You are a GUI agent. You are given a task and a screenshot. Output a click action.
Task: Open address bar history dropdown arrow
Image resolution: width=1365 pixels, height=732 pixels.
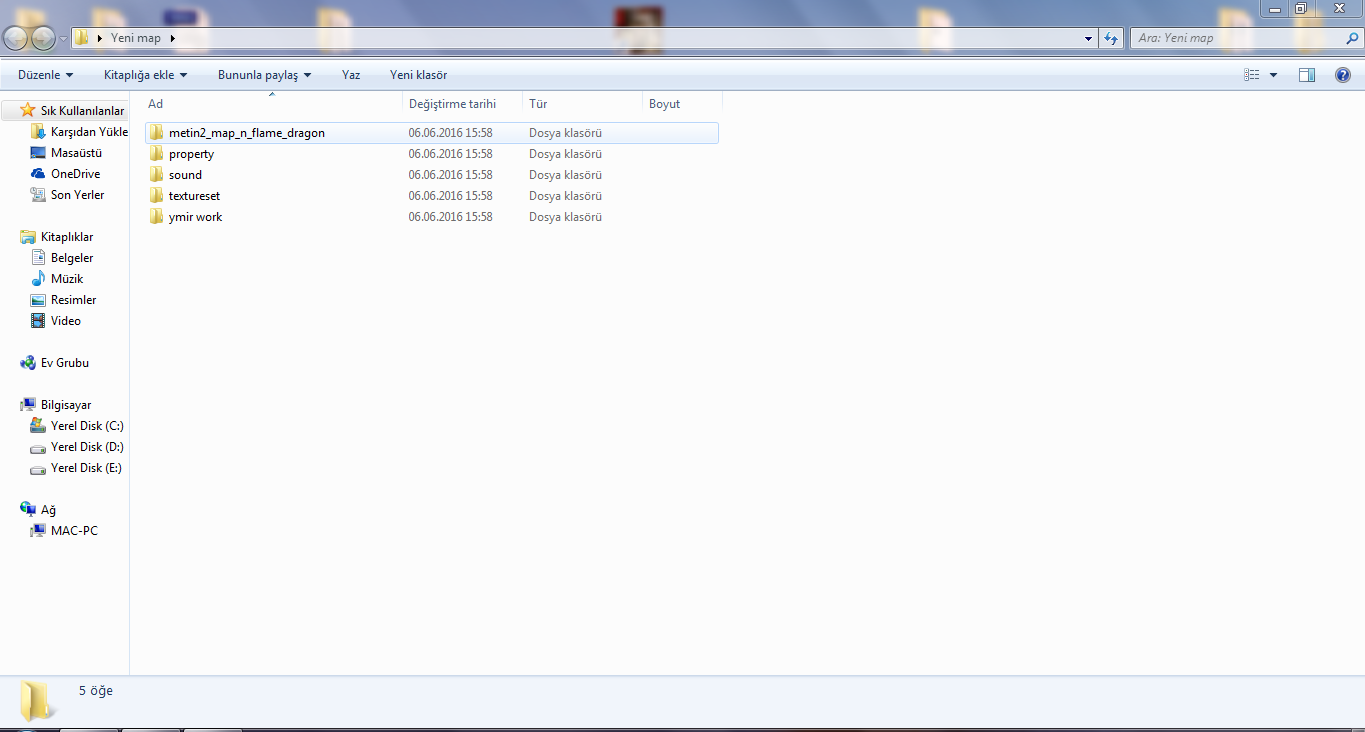coord(1089,38)
